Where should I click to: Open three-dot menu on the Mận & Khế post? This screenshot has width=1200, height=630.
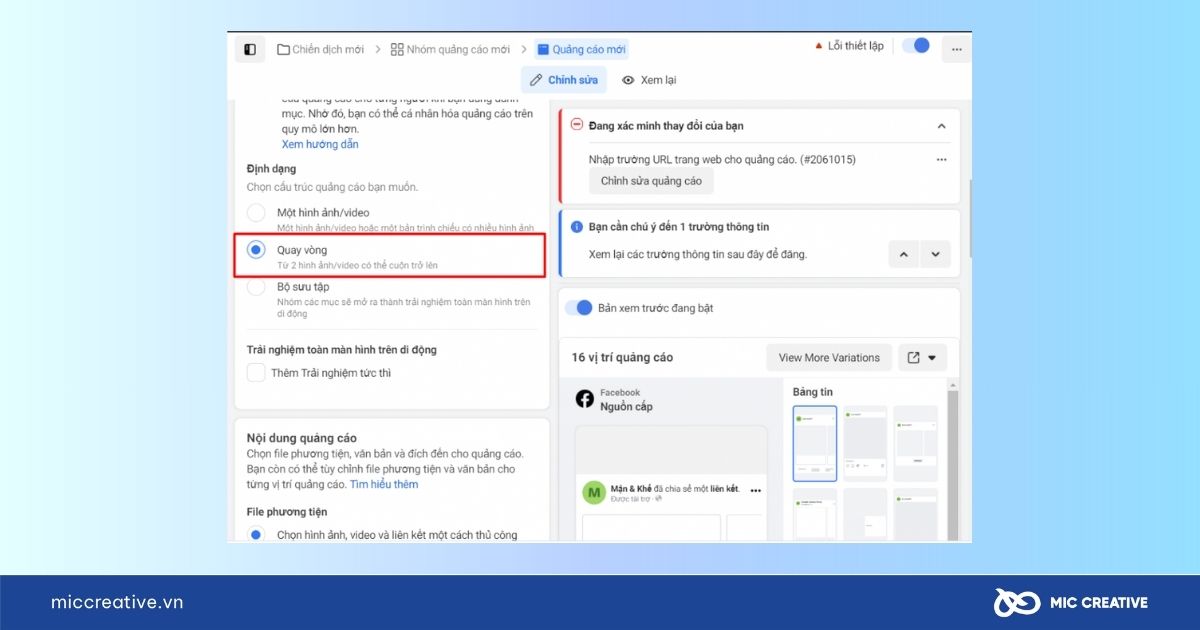coord(755,490)
